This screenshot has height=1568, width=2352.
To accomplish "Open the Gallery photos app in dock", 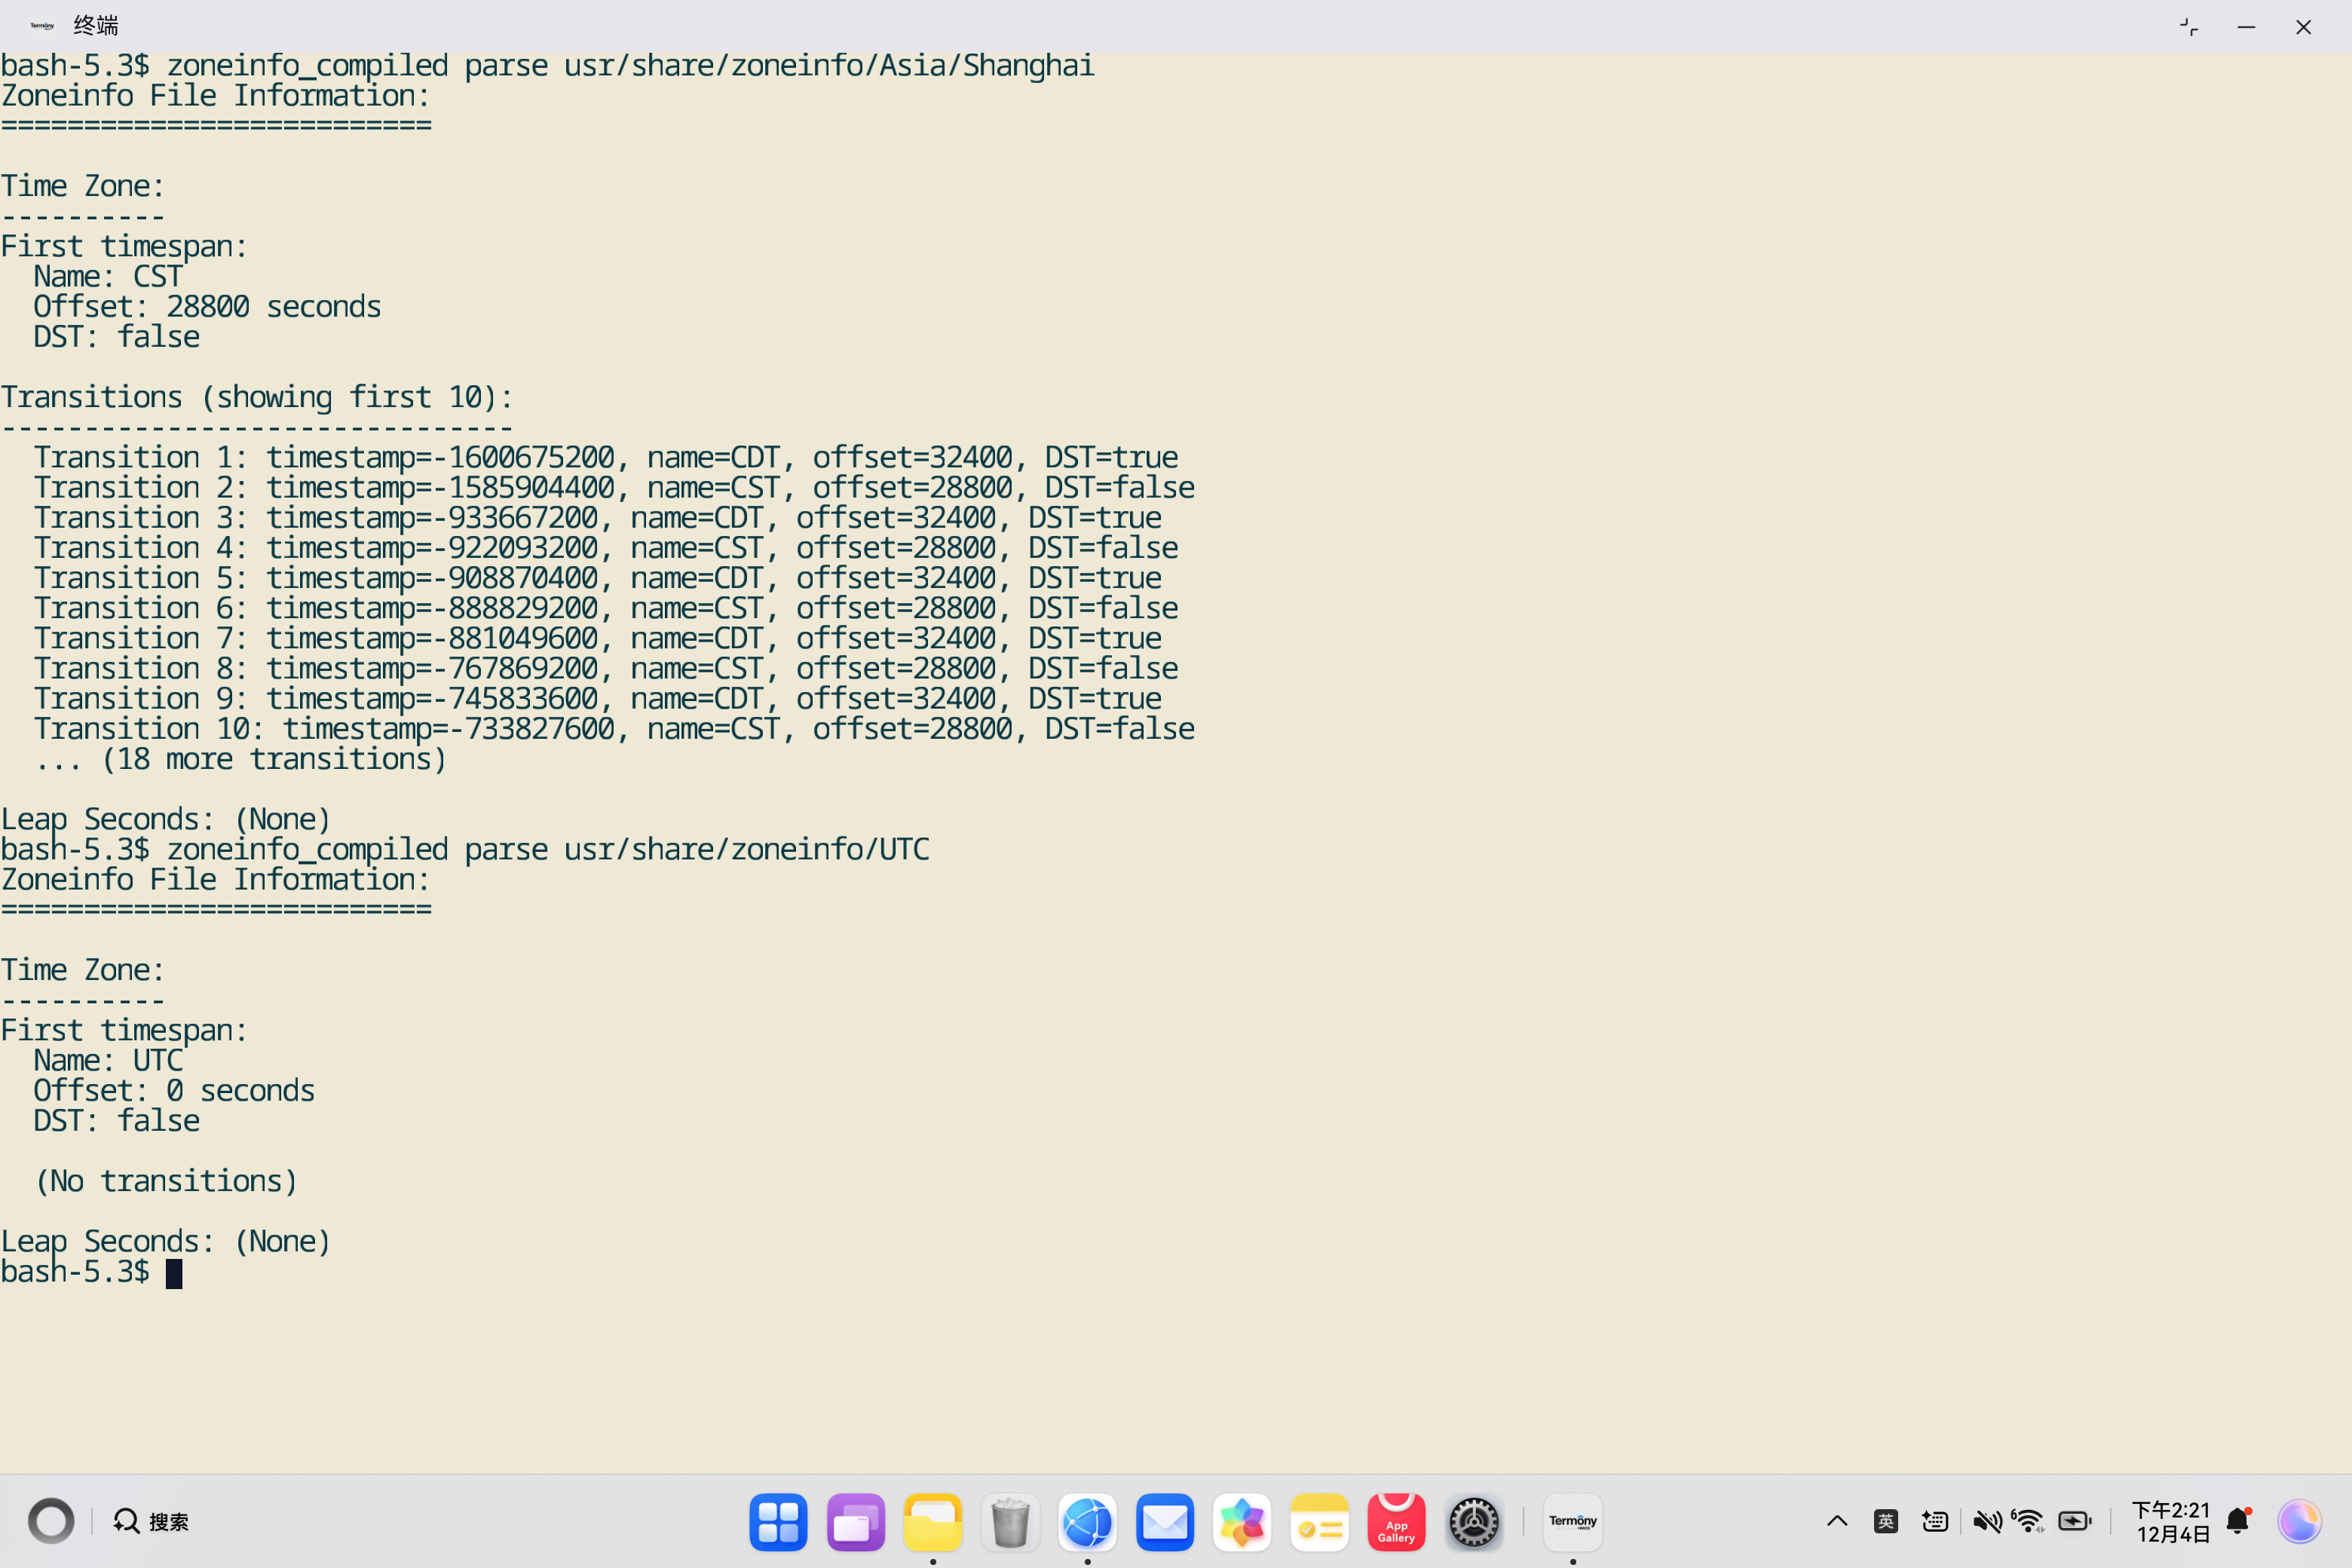I will (1242, 1522).
